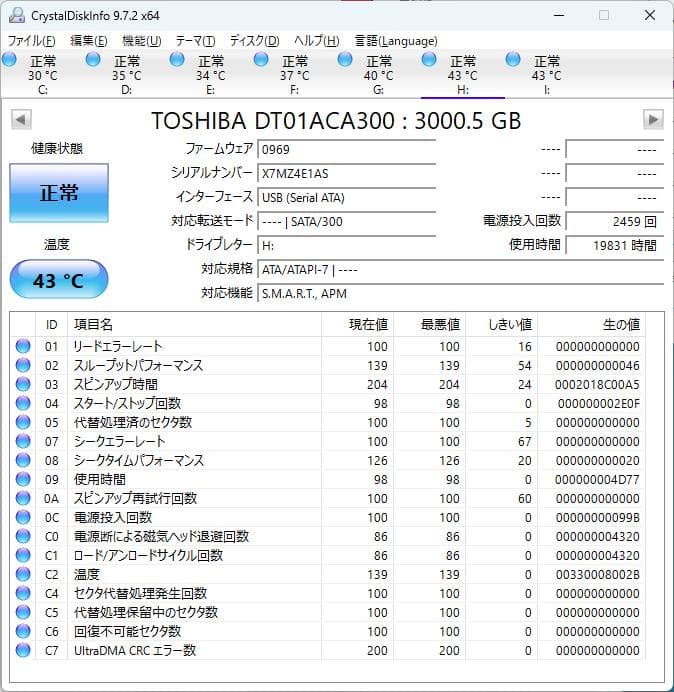
Task: Open the 編集(E) menu
Action: tap(89, 41)
